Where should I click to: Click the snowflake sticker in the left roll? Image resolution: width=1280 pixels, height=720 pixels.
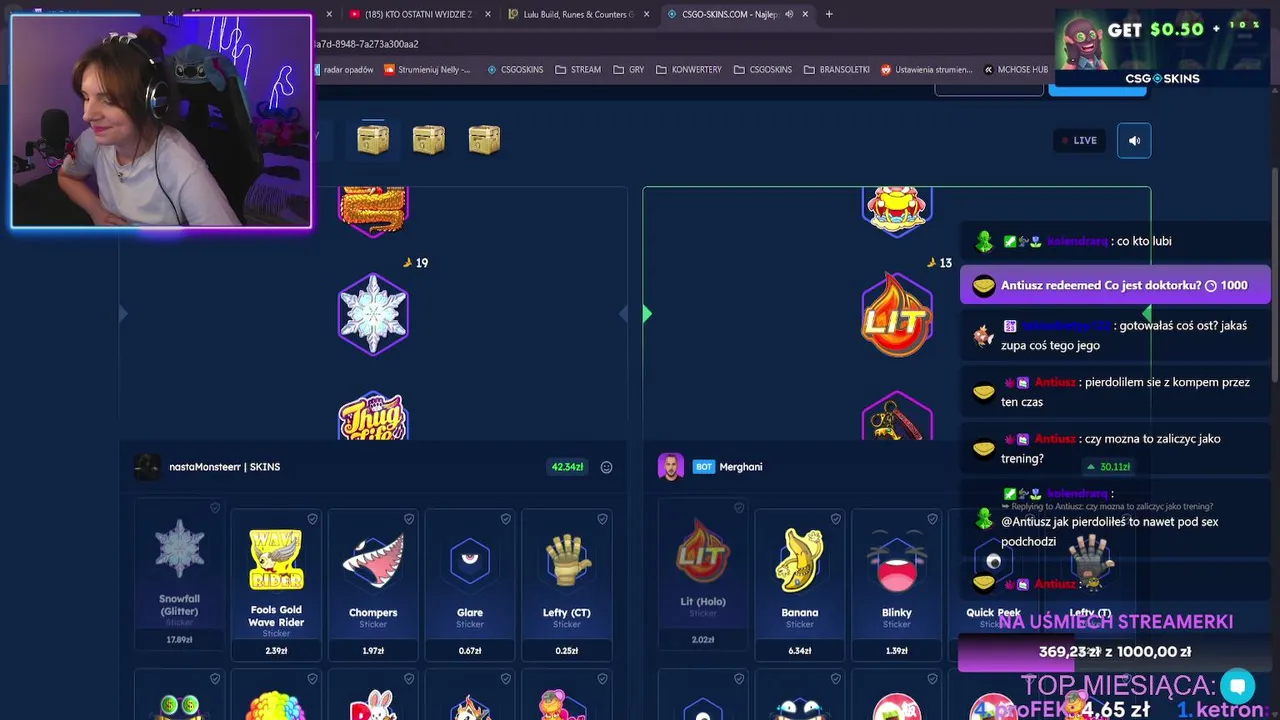tap(373, 314)
